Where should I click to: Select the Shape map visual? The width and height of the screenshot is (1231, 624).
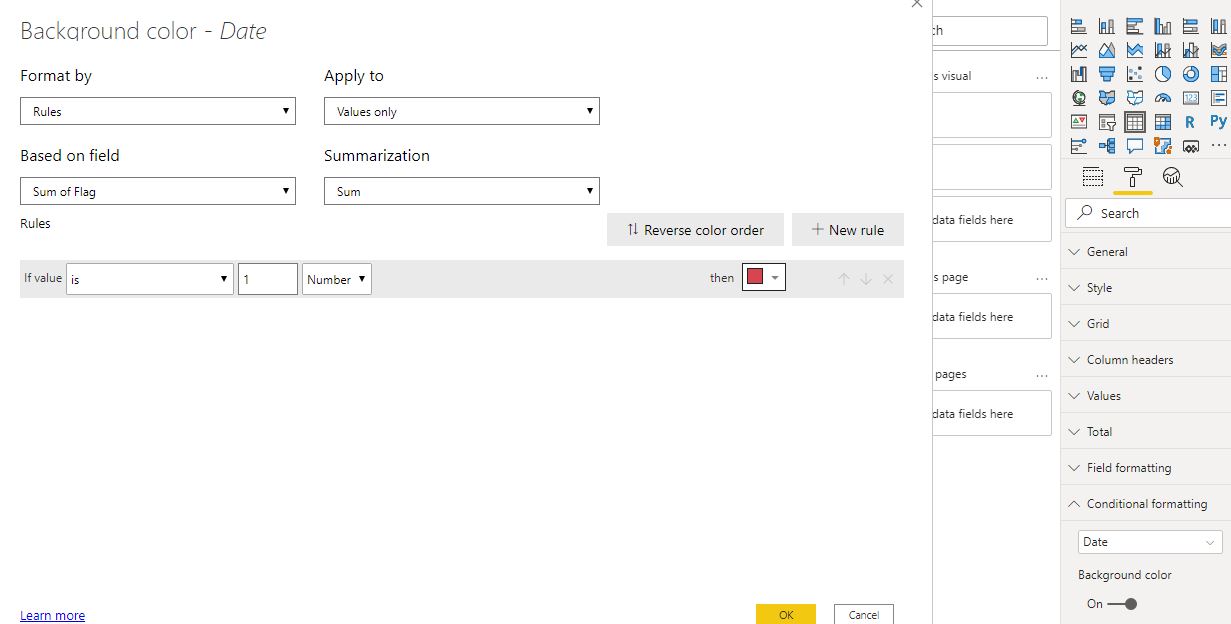pos(1135,98)
